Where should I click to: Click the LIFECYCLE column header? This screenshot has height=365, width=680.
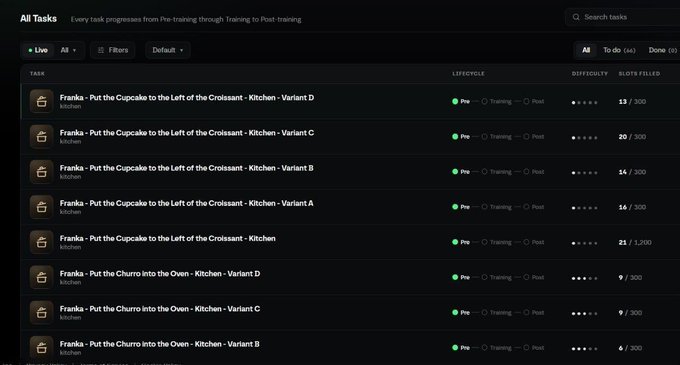[x=468, y=74]
